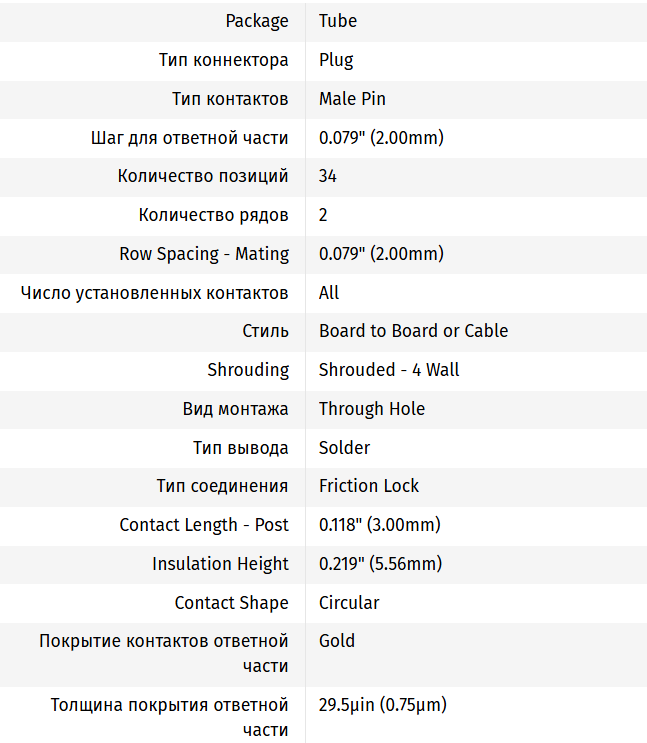Select the 'Solder' termination value
This screenshot has width=647, height=743.
click(x=345, y=448)
